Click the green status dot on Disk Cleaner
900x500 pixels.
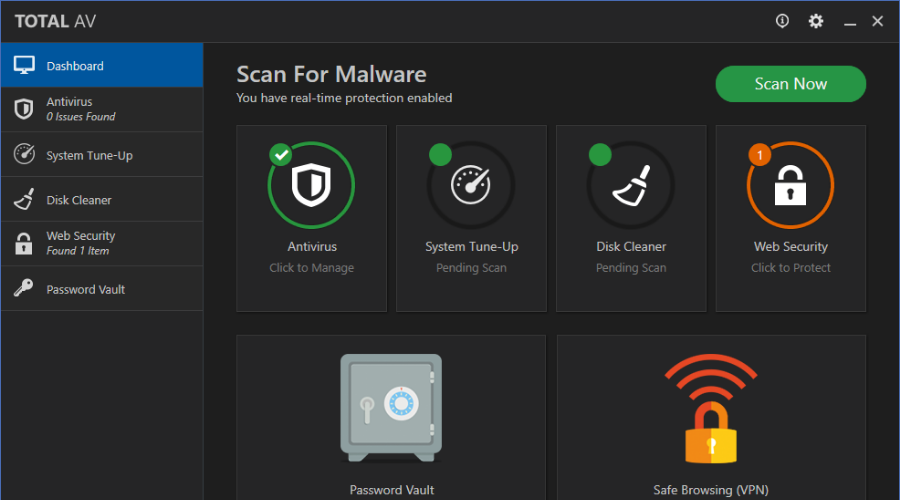600,154
